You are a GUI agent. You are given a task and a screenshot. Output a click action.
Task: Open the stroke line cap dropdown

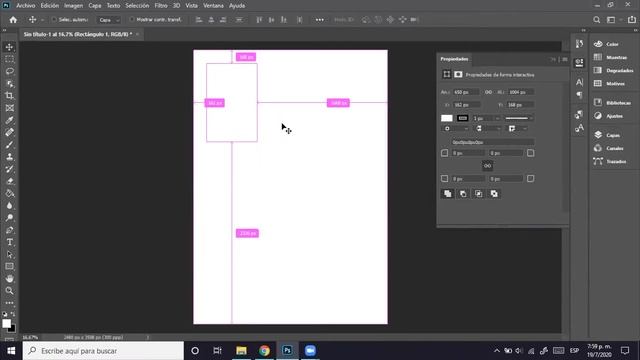pos(488,129)
